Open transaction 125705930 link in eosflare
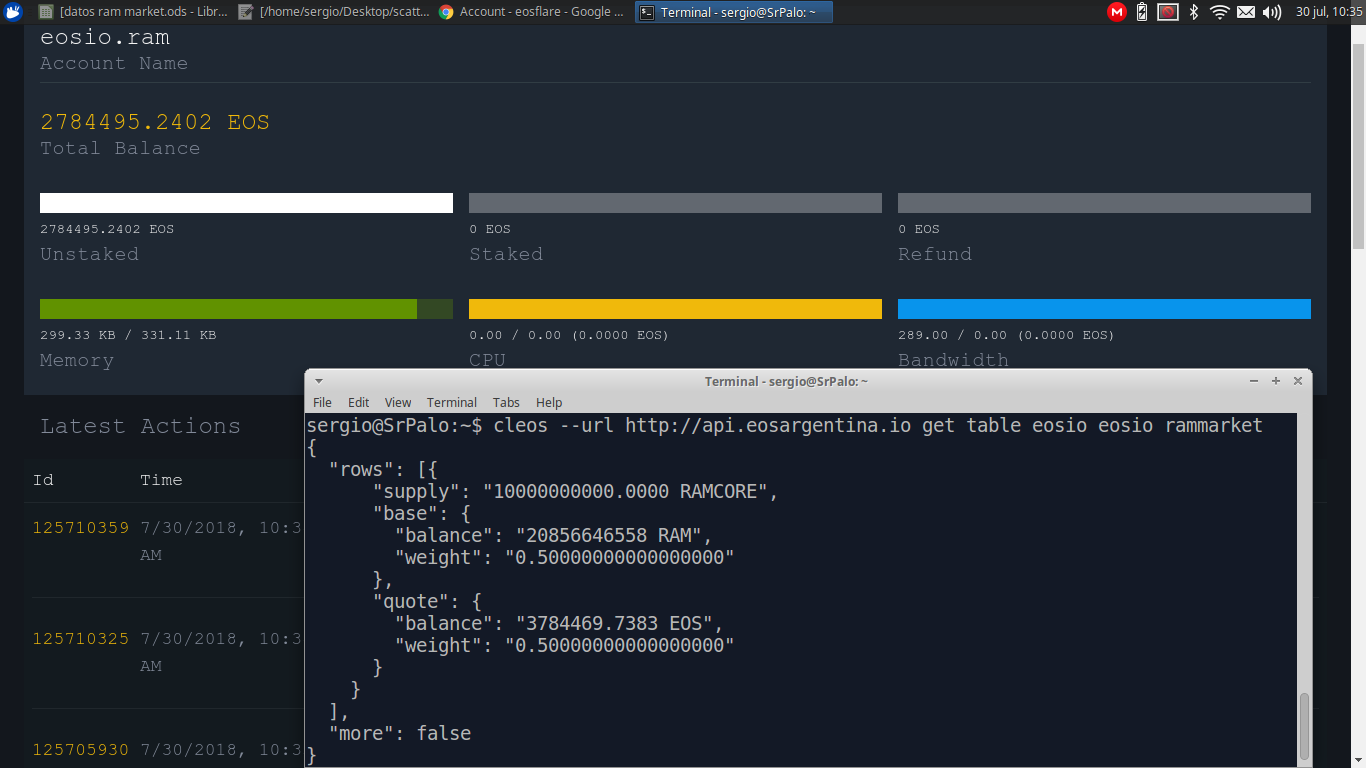 81,749
